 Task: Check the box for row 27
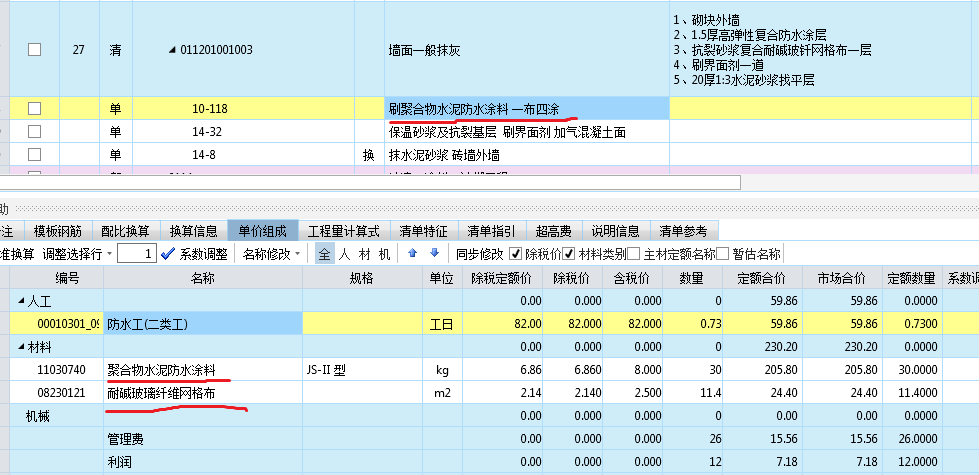[x=34, y=50]
